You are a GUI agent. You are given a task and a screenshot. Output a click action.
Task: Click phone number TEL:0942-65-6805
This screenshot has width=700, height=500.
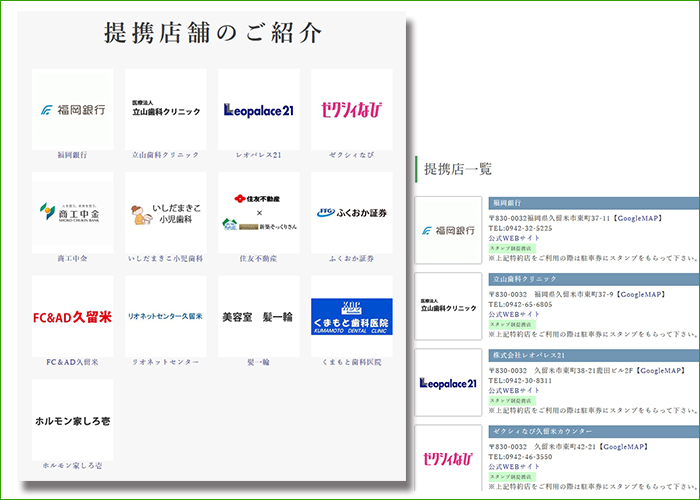521,305
